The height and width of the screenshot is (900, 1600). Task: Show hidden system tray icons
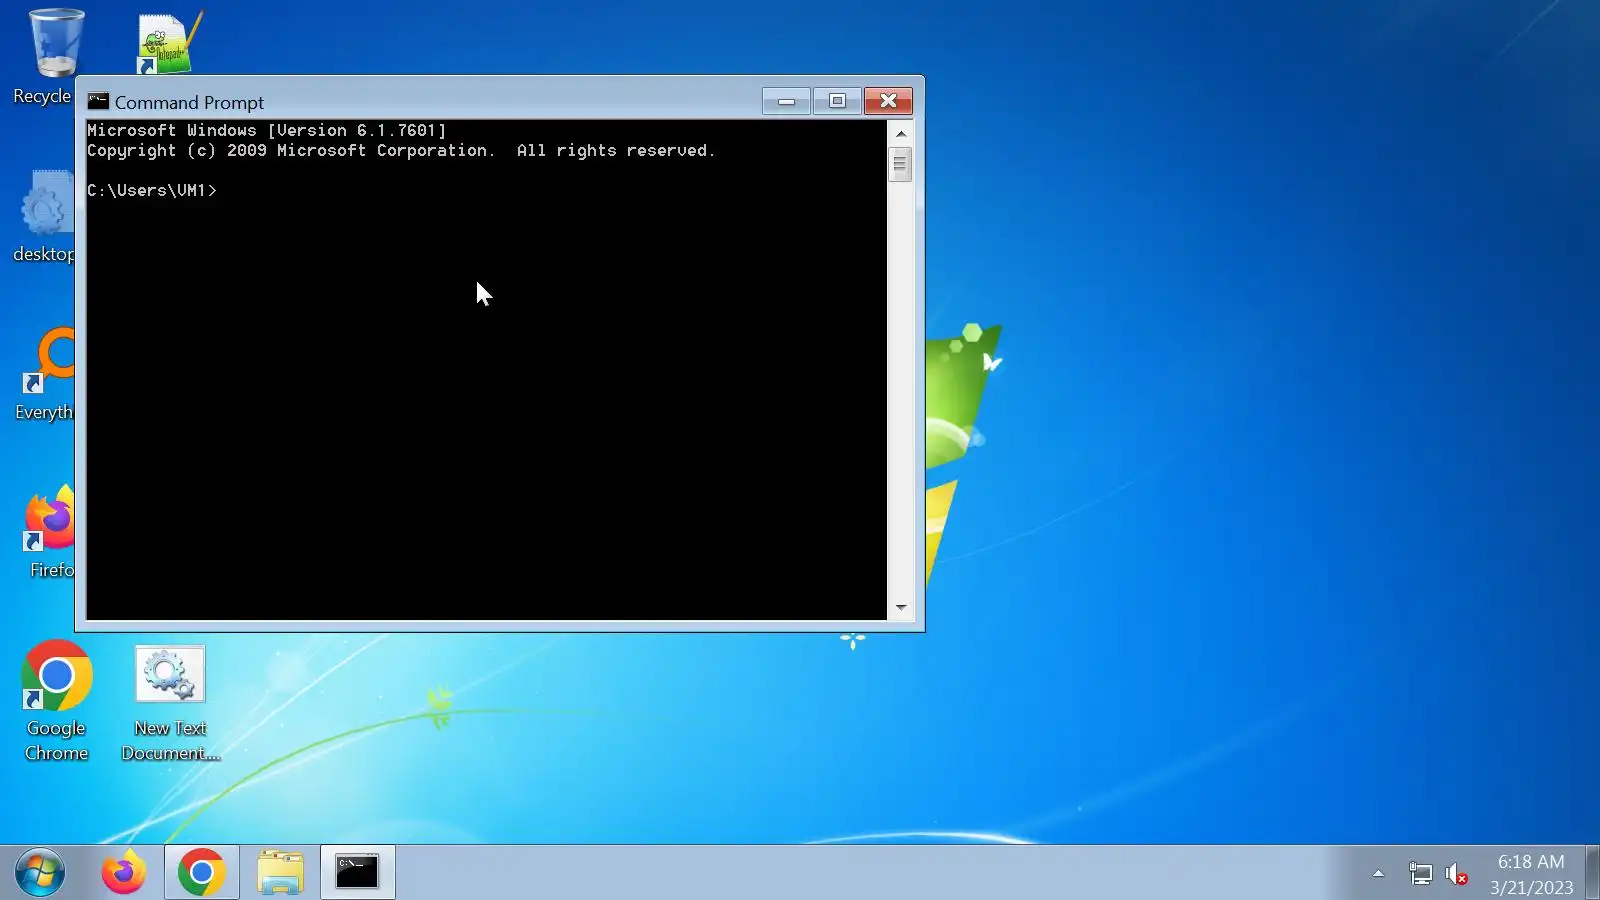pyautogui.click(x=1378, y=874)
